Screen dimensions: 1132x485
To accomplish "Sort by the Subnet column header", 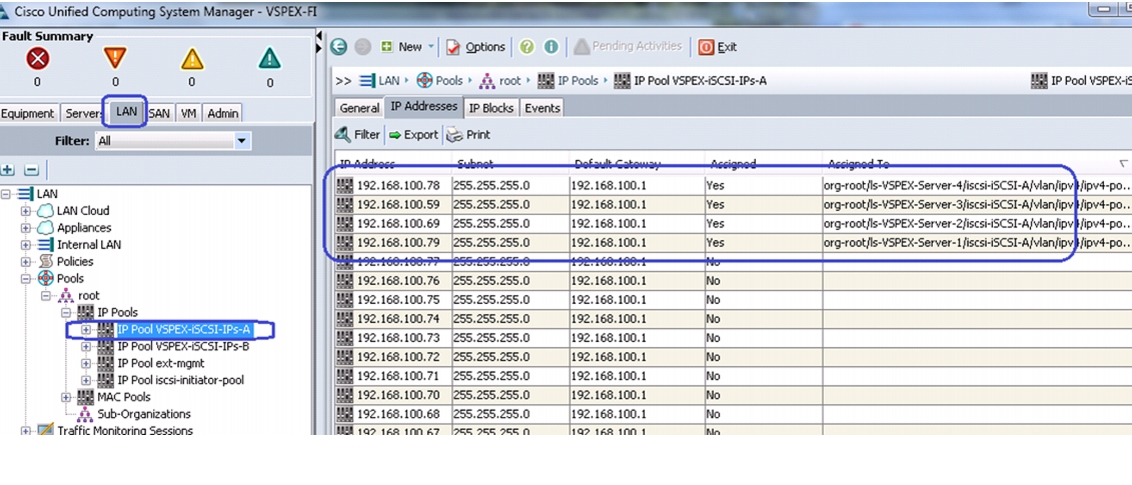I will 510,164.
